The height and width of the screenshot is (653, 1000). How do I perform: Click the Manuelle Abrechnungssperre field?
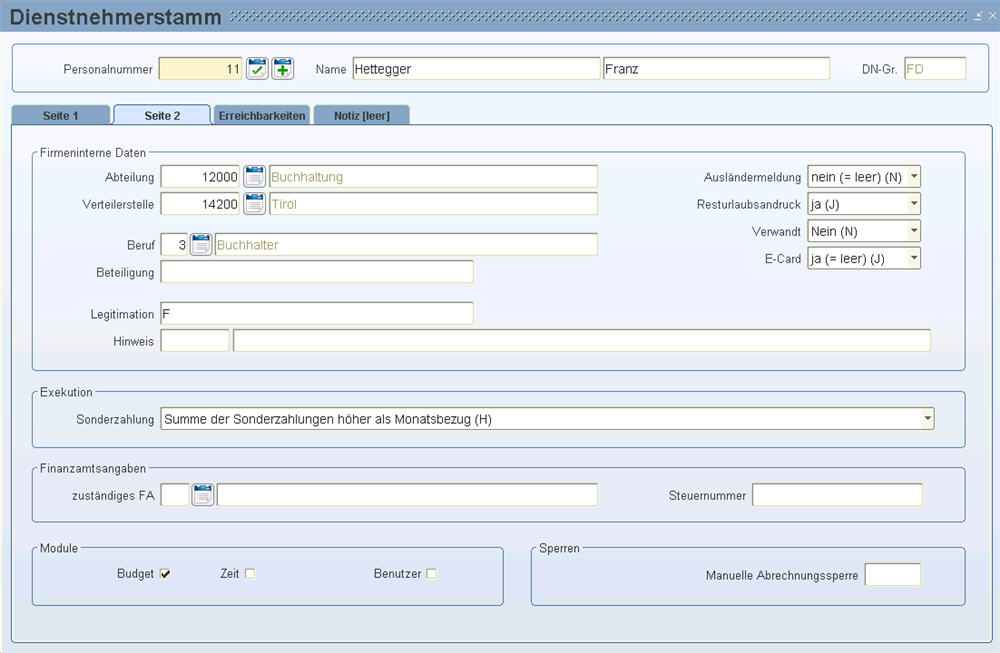click(x=893, y=575)
